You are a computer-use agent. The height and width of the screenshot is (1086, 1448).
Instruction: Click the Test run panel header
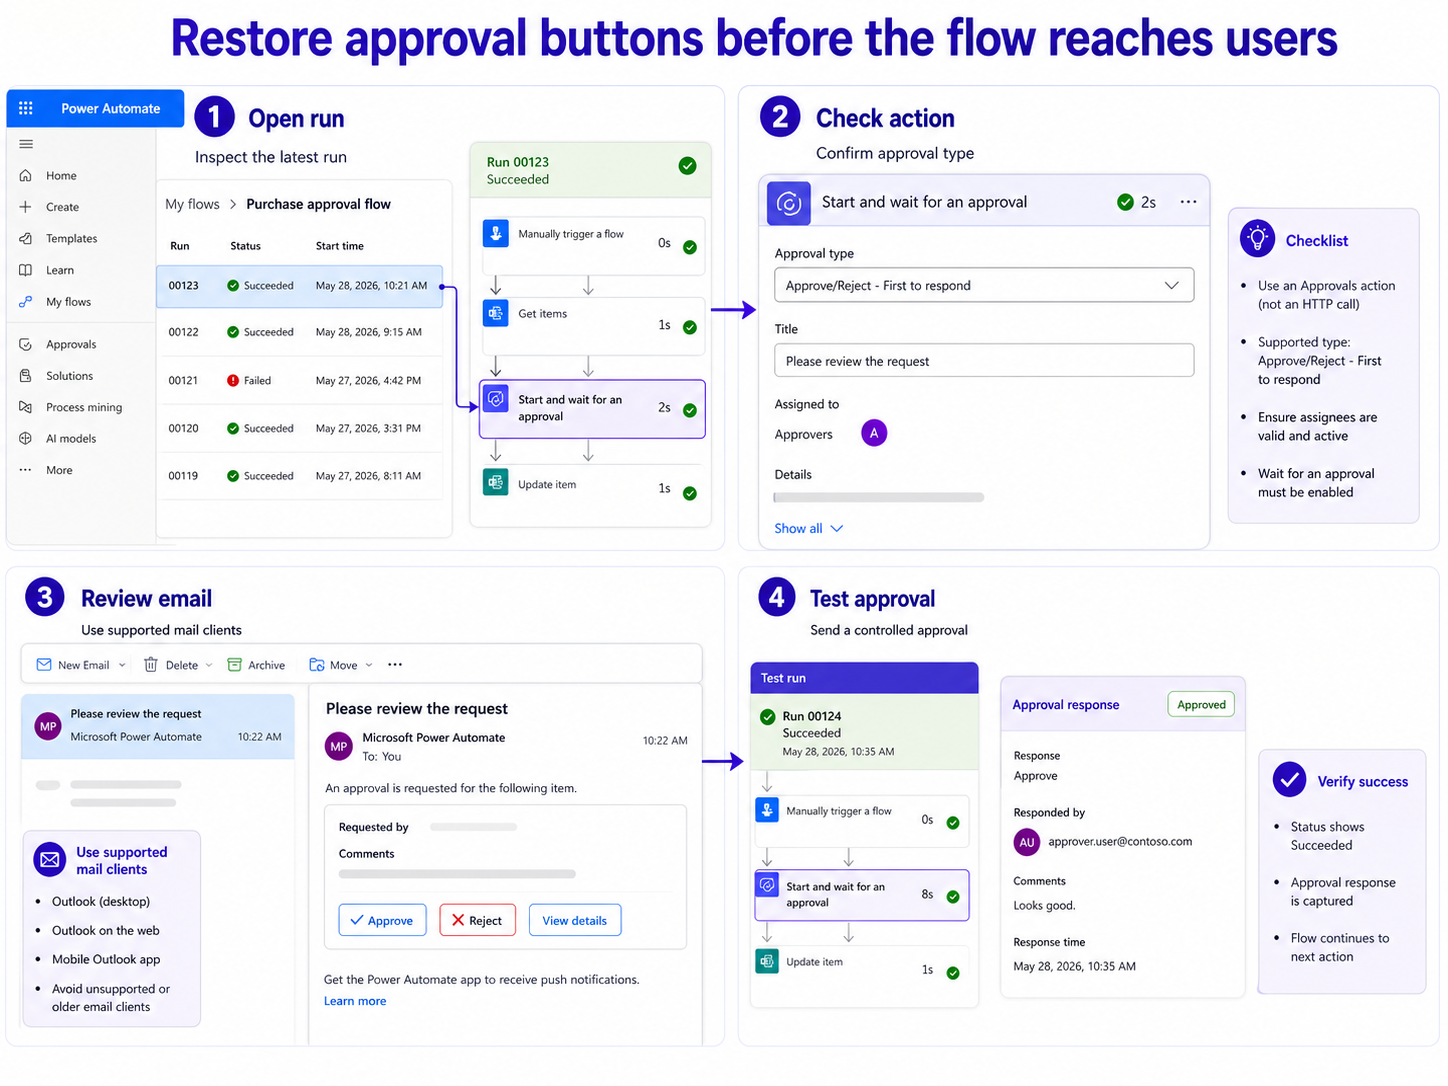tap(864, 678)
